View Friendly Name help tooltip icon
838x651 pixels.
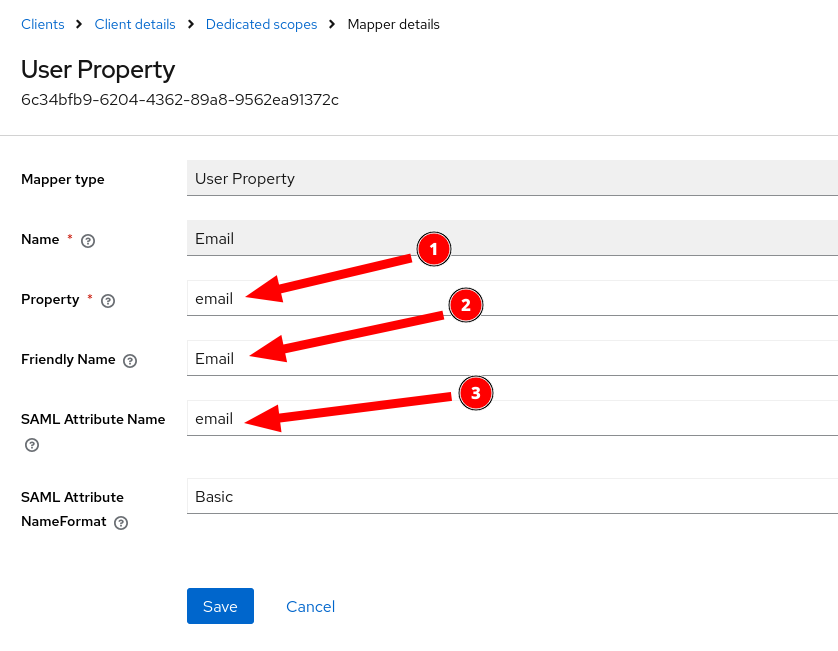(x=130, y=360)
